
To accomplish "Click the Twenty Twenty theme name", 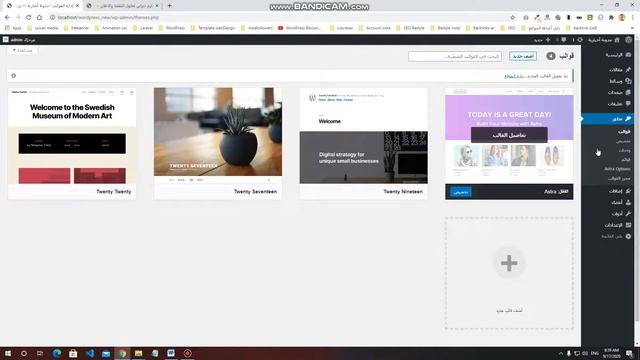I will pos(113,191).
